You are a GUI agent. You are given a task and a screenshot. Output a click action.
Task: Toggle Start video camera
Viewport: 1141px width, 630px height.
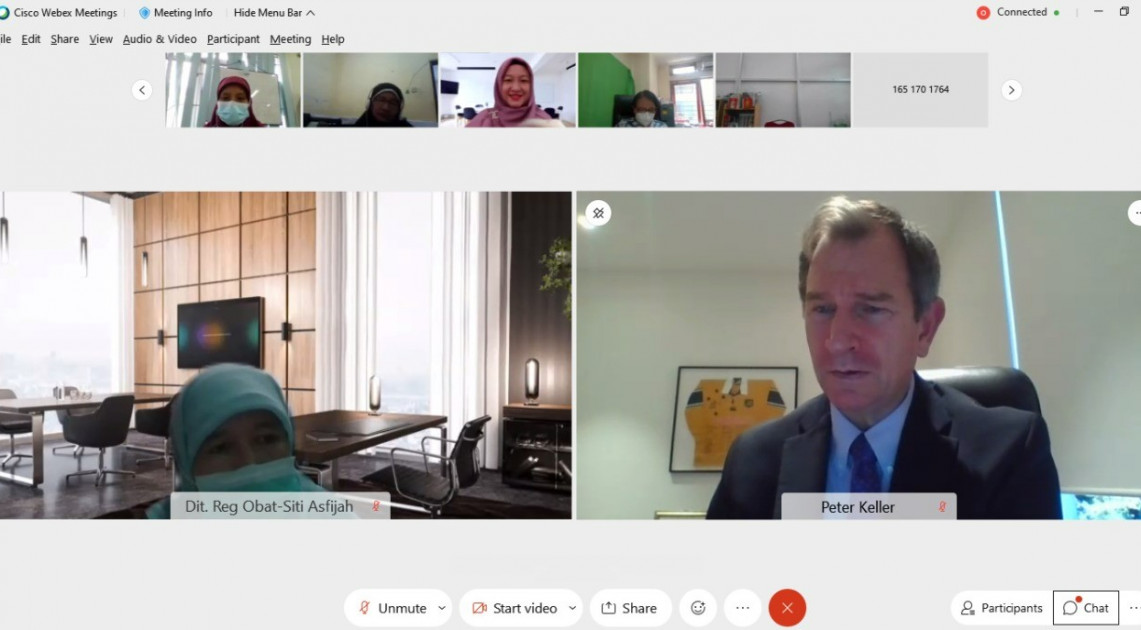[514, 608]
